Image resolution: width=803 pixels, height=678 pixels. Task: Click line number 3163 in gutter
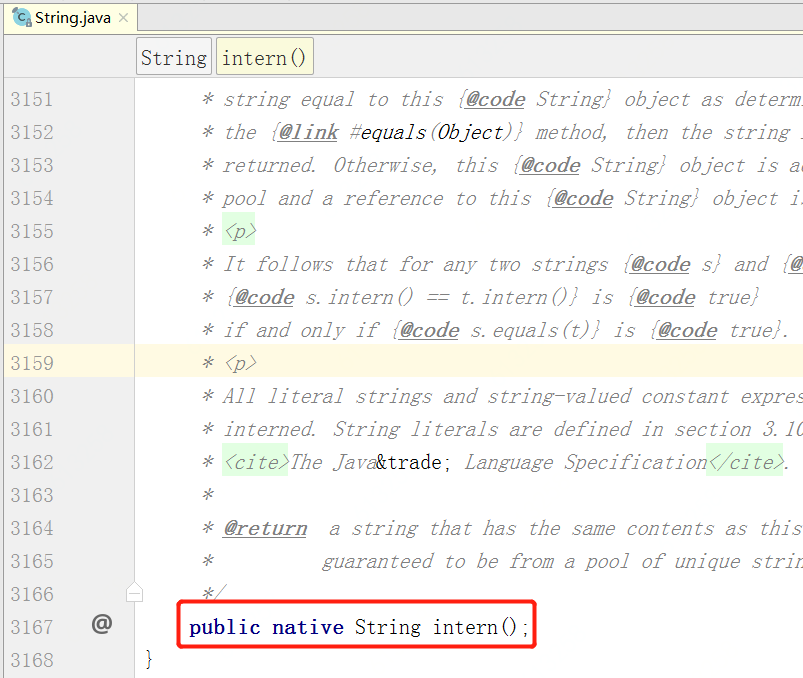click(32, 495)
